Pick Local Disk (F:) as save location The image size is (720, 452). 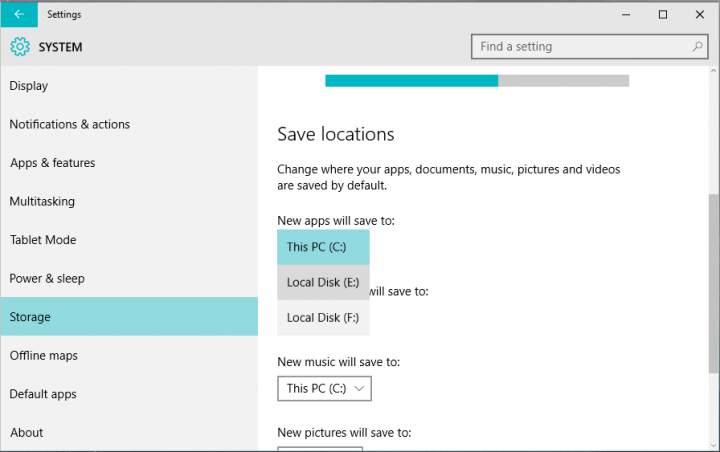(x=323, y=318)
